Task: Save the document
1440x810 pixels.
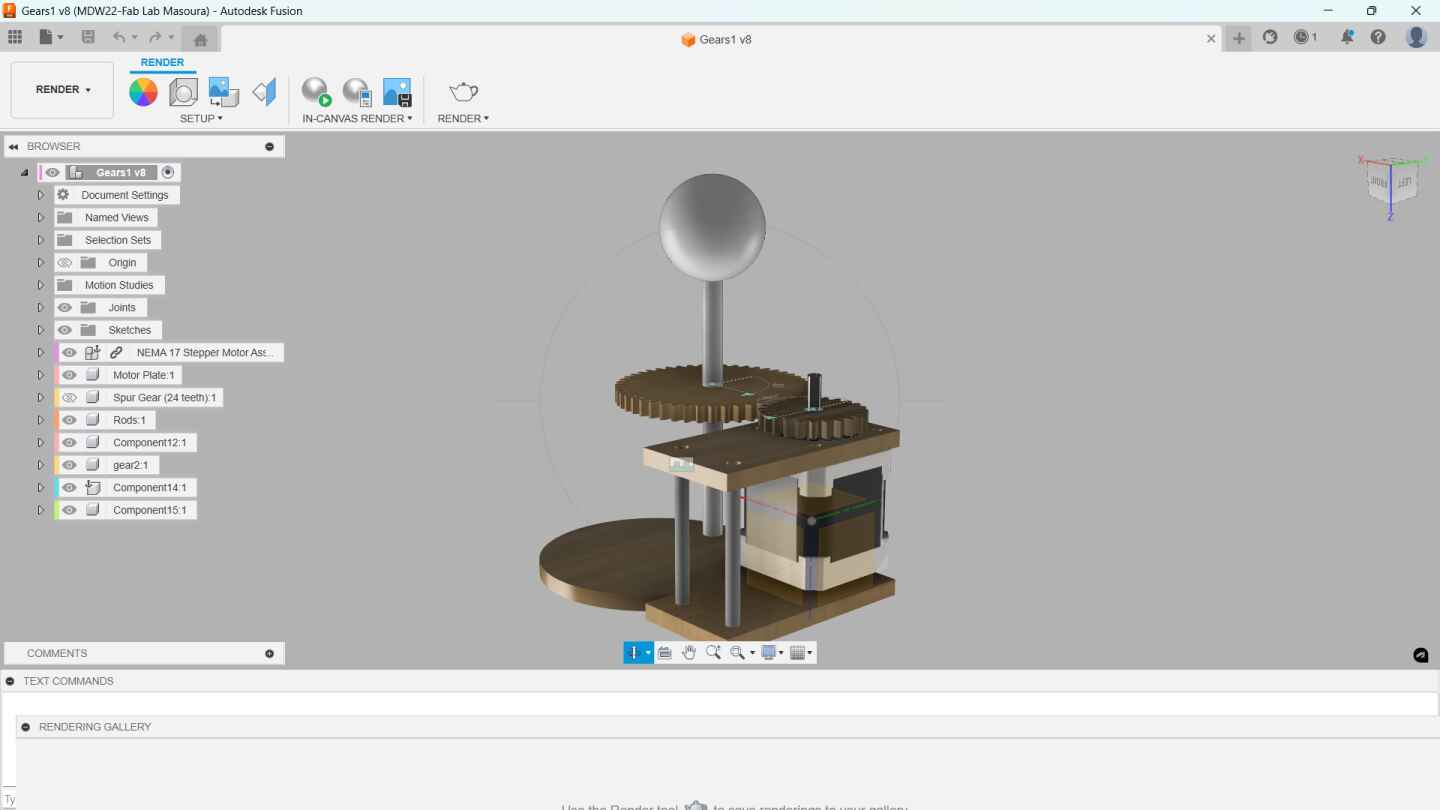Action: click(x=88, y=37)
